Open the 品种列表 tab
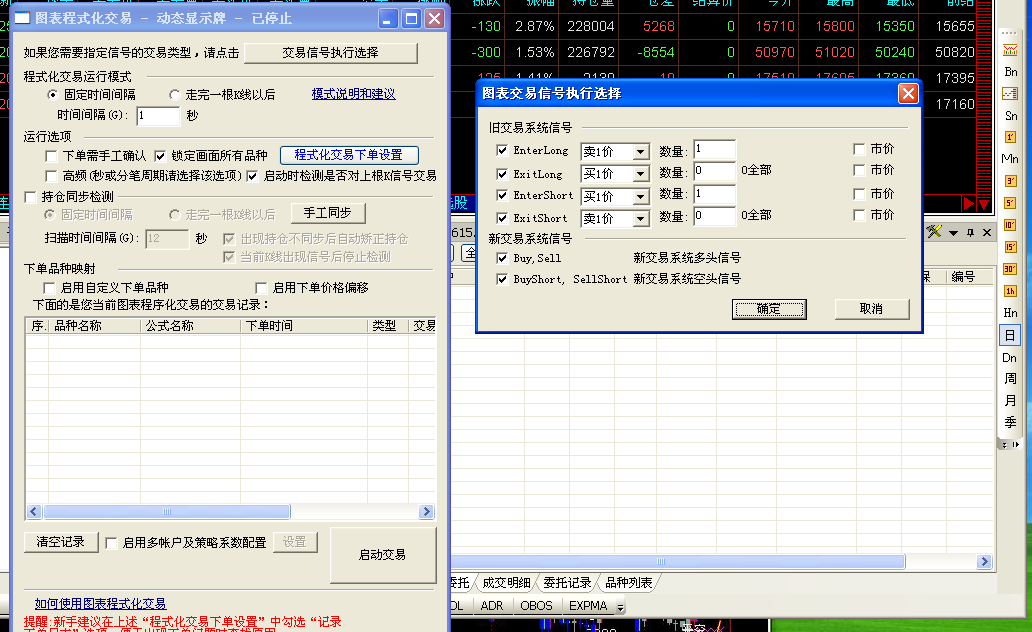1032x632 pixels. pyautogui.click(x=629, y=583)
